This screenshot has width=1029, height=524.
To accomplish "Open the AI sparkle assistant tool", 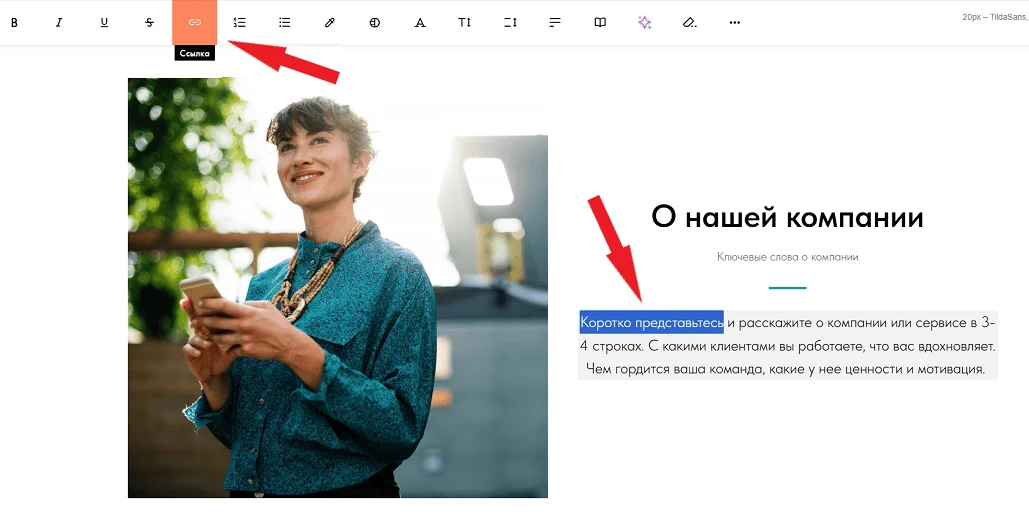I will tap(645, 22).
